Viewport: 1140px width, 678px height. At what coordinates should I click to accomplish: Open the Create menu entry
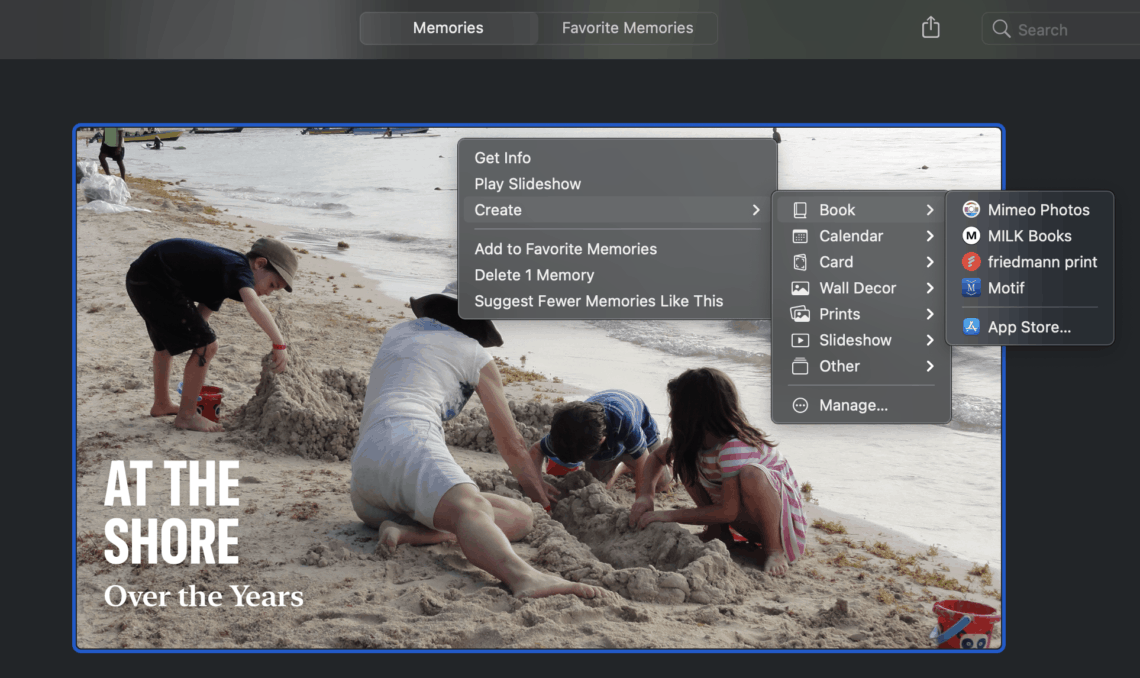coord(617,210)
